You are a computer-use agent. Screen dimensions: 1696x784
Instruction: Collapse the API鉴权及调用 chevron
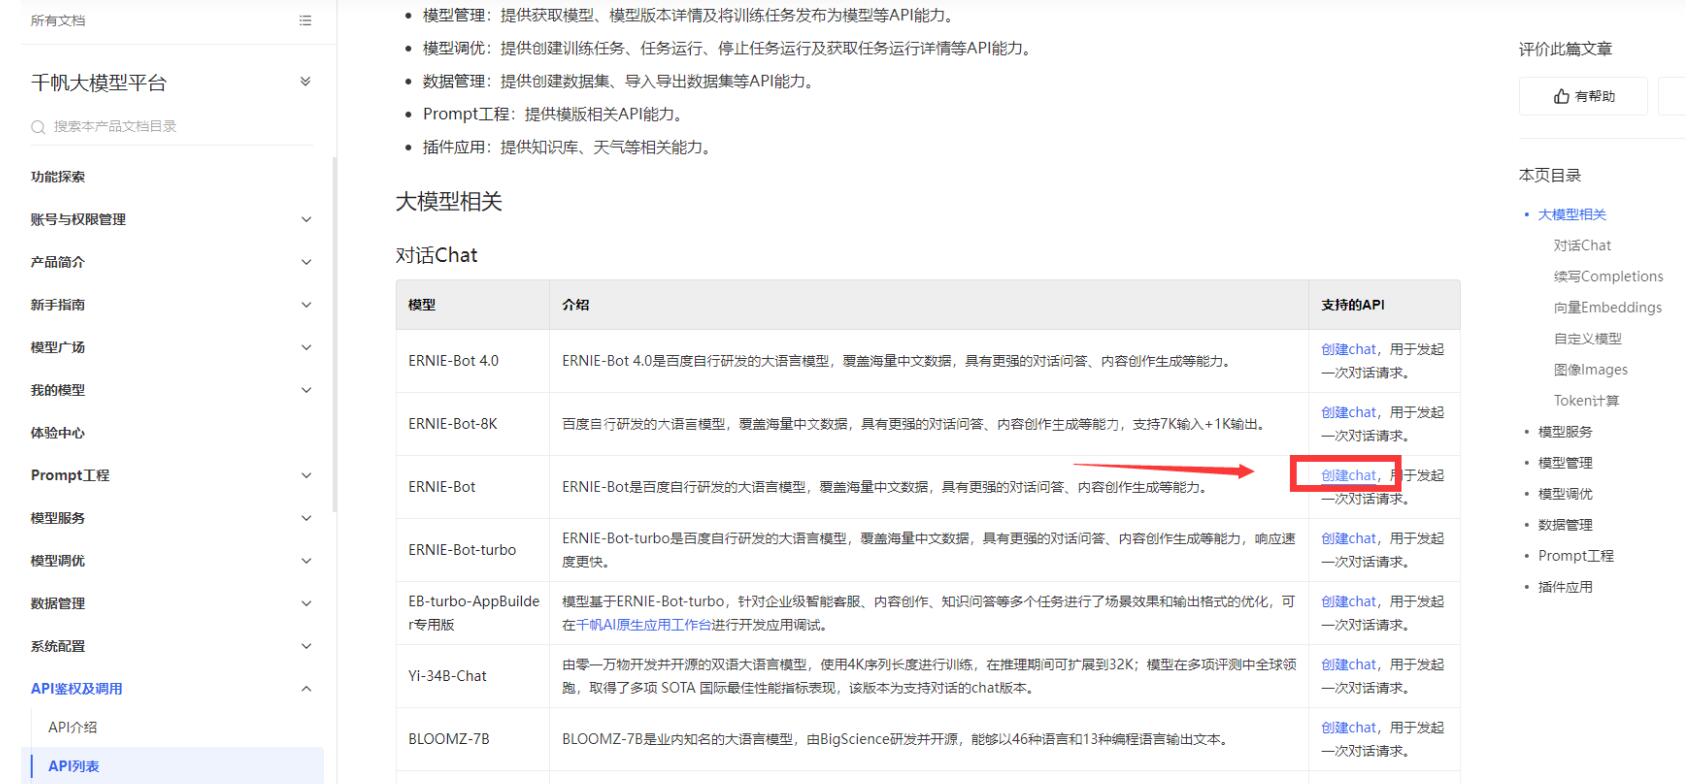tap(306, 689)
